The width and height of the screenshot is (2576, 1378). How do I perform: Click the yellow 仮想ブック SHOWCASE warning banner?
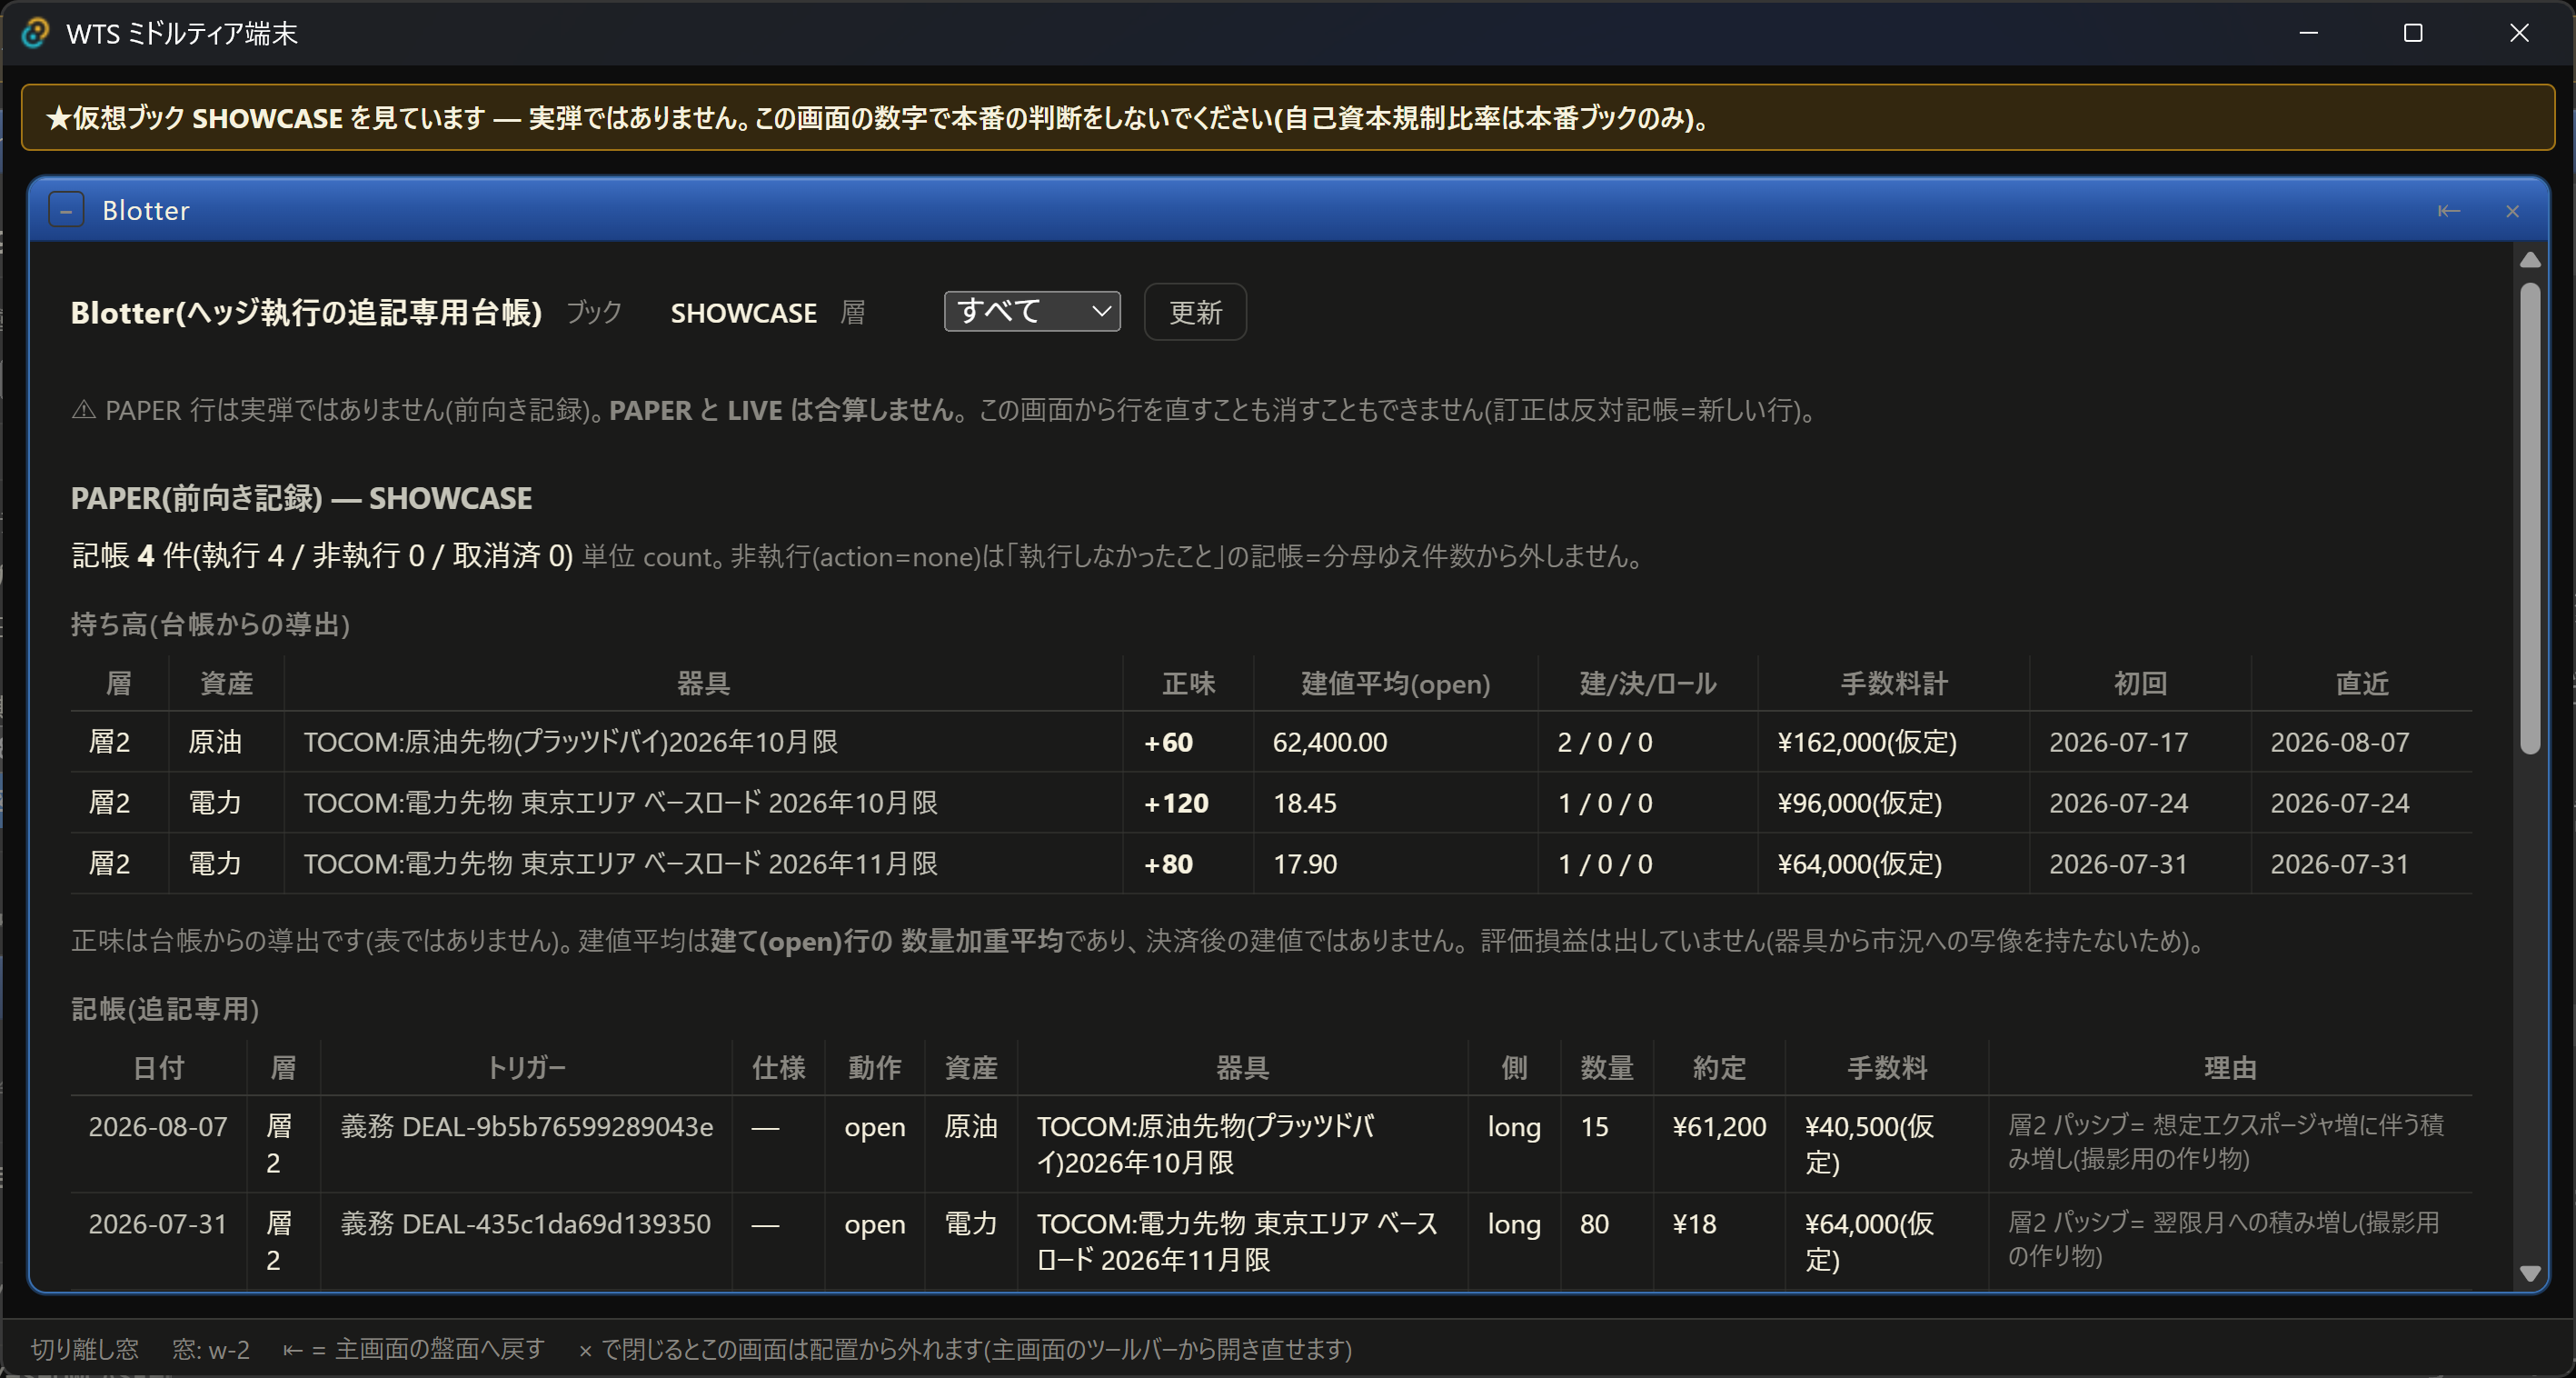point(1288,118)
